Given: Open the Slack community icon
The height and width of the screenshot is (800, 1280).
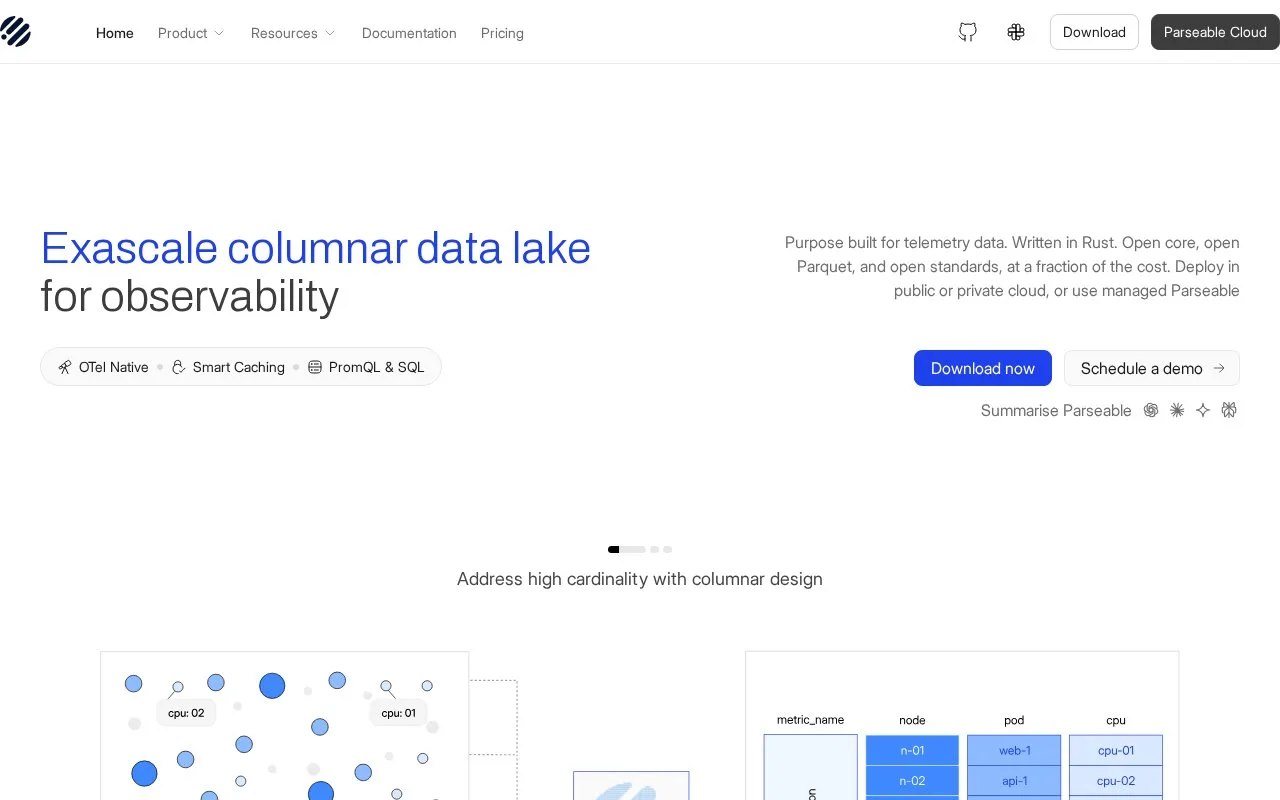Looking at the screenshot, I should click(x=1016, y=32).
